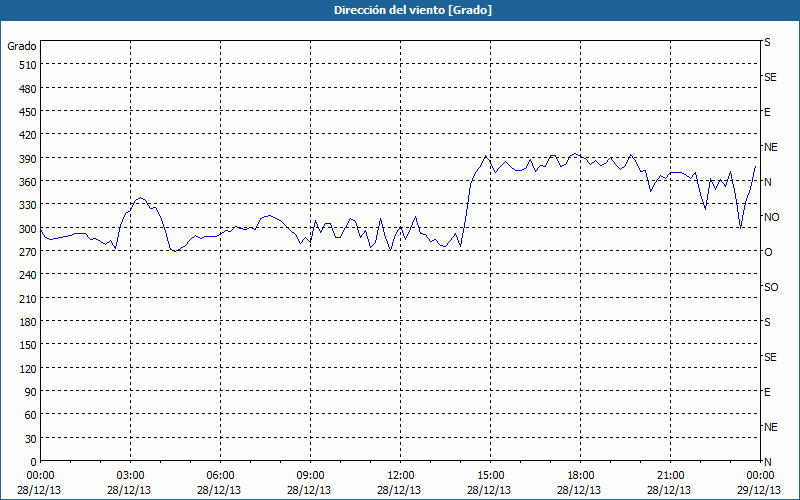Image resolution: width=800 pixels, height=500 pixels.
Task: Click the 09:00 time label
Action: pyautogui.click(x=310, y=475)
